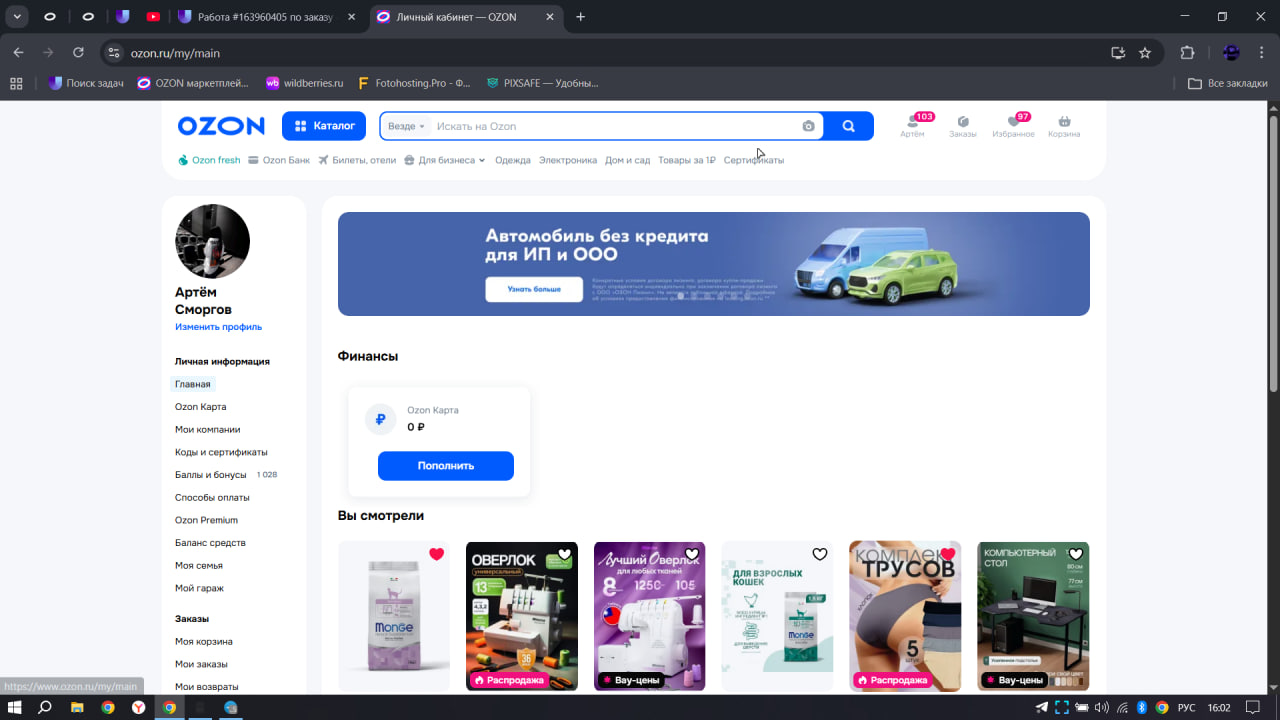Open a new browser tab

581,17
